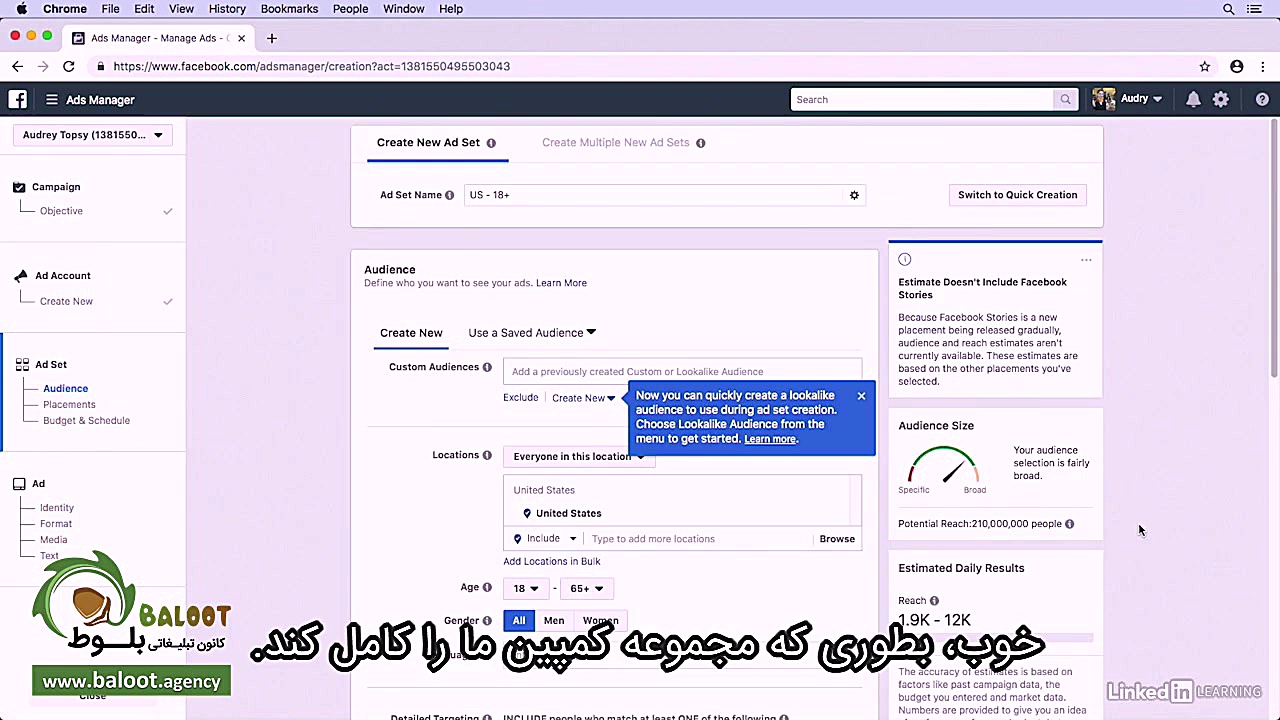Open the Bookmarks menu
The height and width of the screenshot is (720, 1280).
coord(289,9)
